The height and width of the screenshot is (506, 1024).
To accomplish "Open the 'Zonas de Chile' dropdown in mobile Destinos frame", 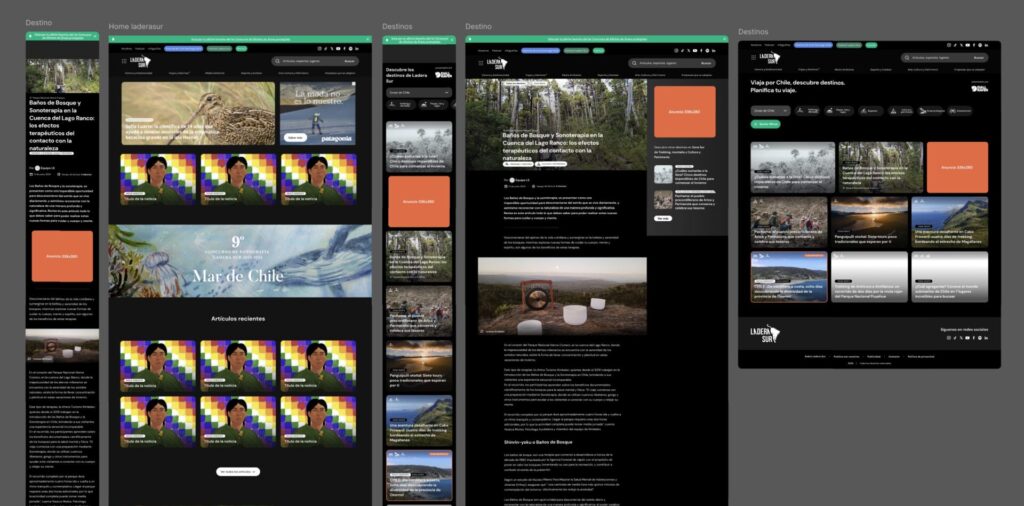I will tap(419, 92).
